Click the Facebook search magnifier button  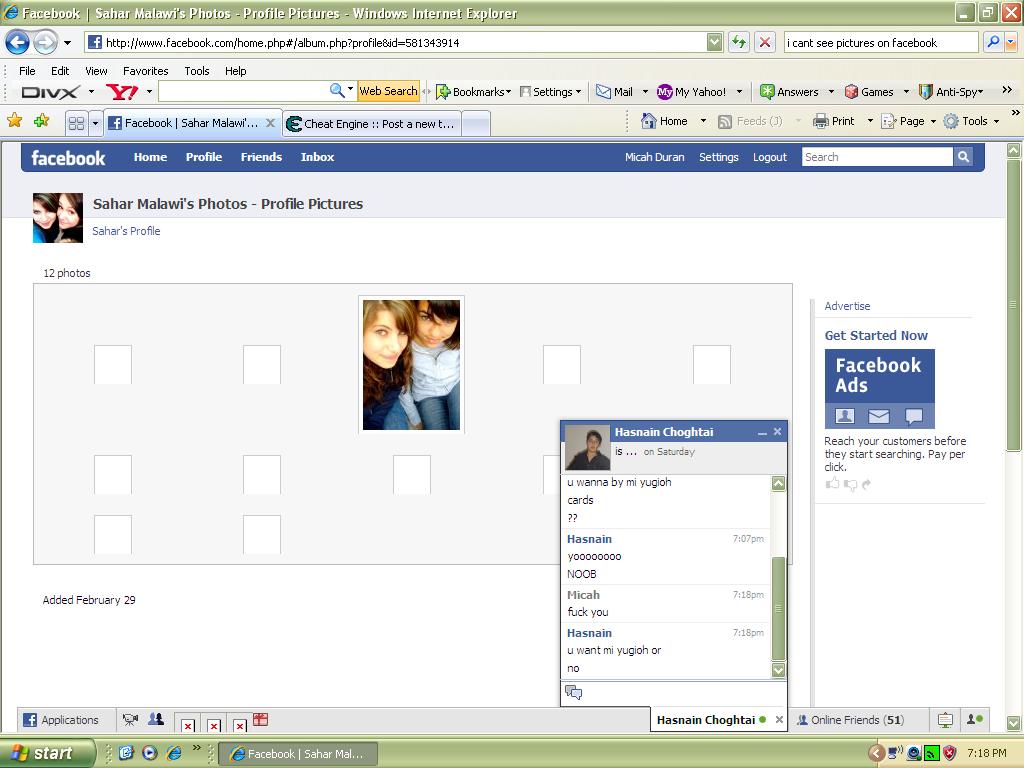coord(963,157)
